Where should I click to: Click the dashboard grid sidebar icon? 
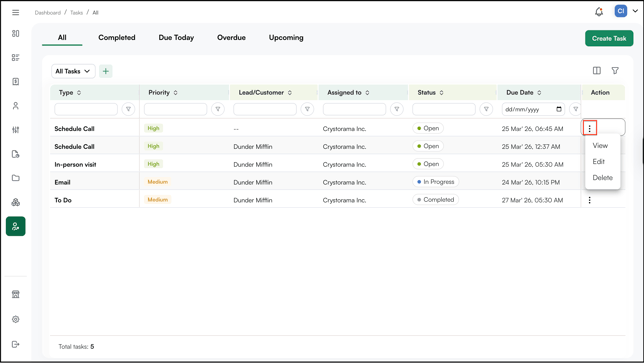16,33
